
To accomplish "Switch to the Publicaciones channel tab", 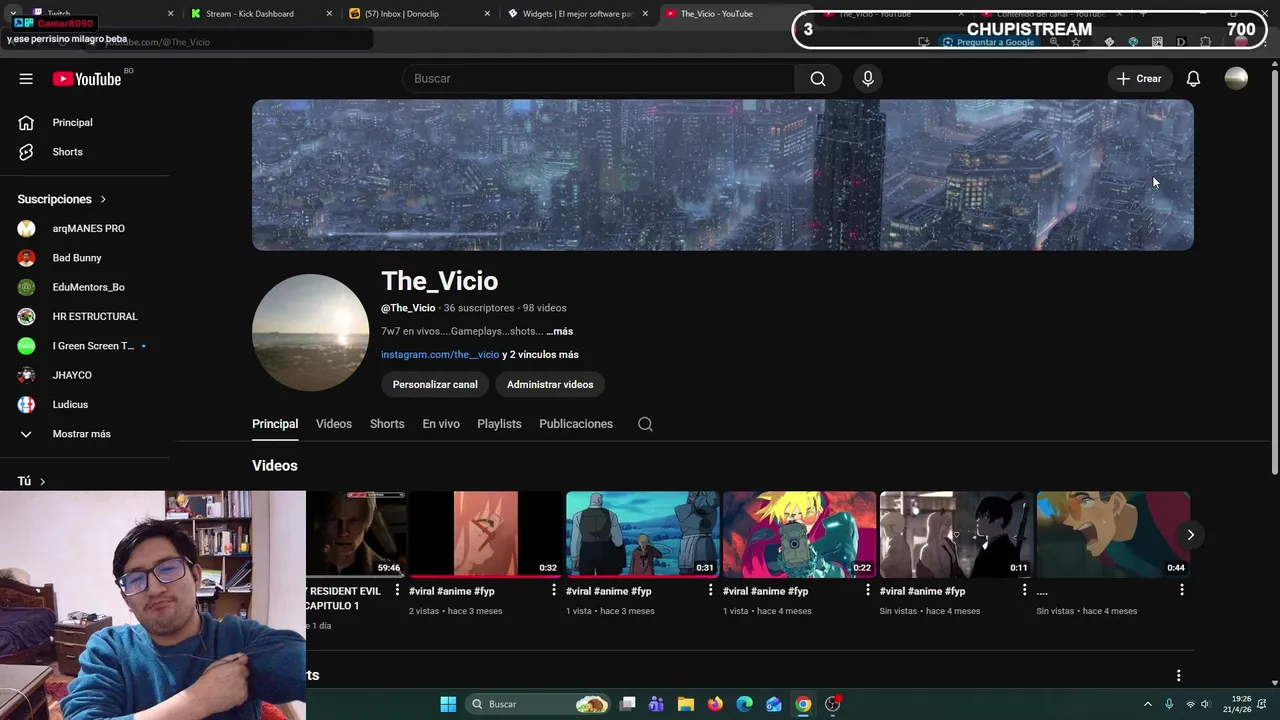I will click(576, 424).
